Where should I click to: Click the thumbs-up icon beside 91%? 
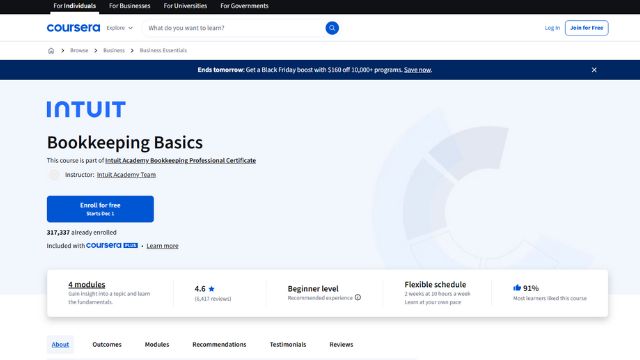pos(517,288)
